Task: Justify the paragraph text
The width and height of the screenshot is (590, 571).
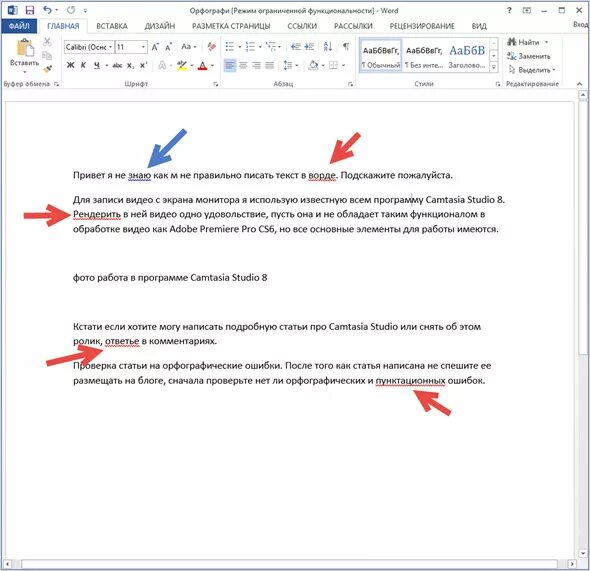Action: coord(269,65)
